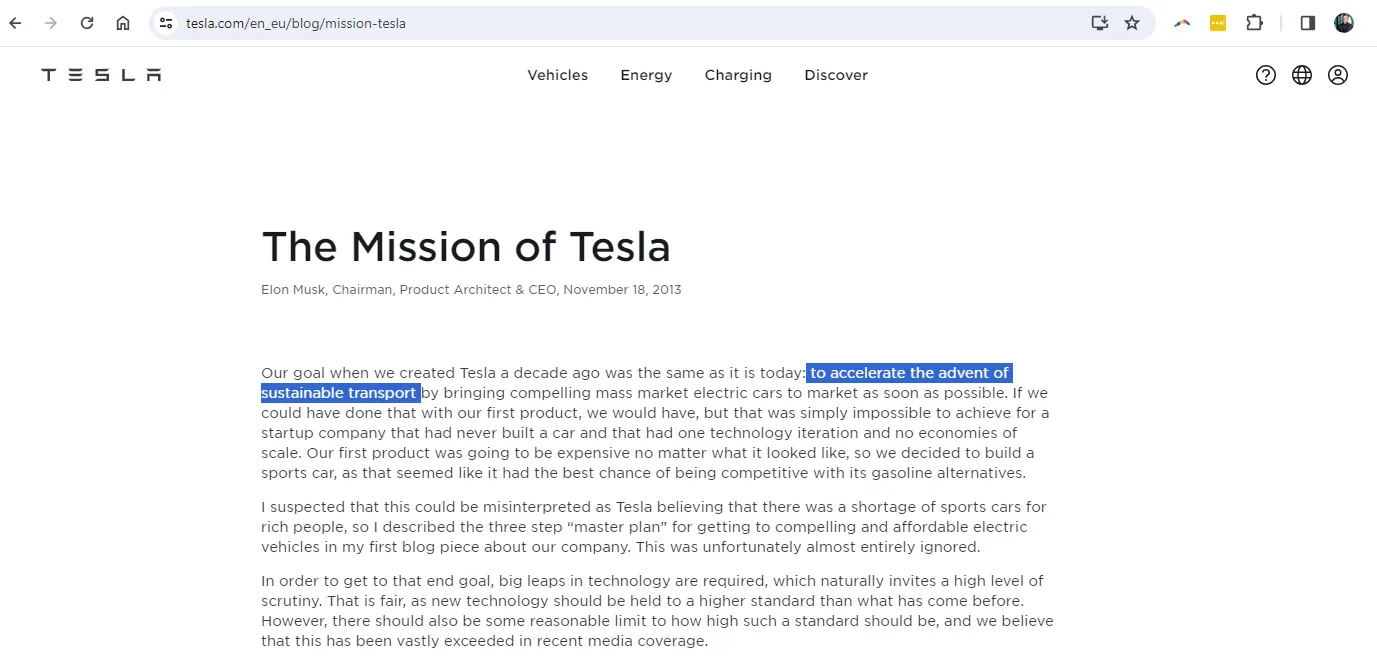The image size is (1377, 660).
Task: Open the yellow extension icon
Action: point(1218,23)
